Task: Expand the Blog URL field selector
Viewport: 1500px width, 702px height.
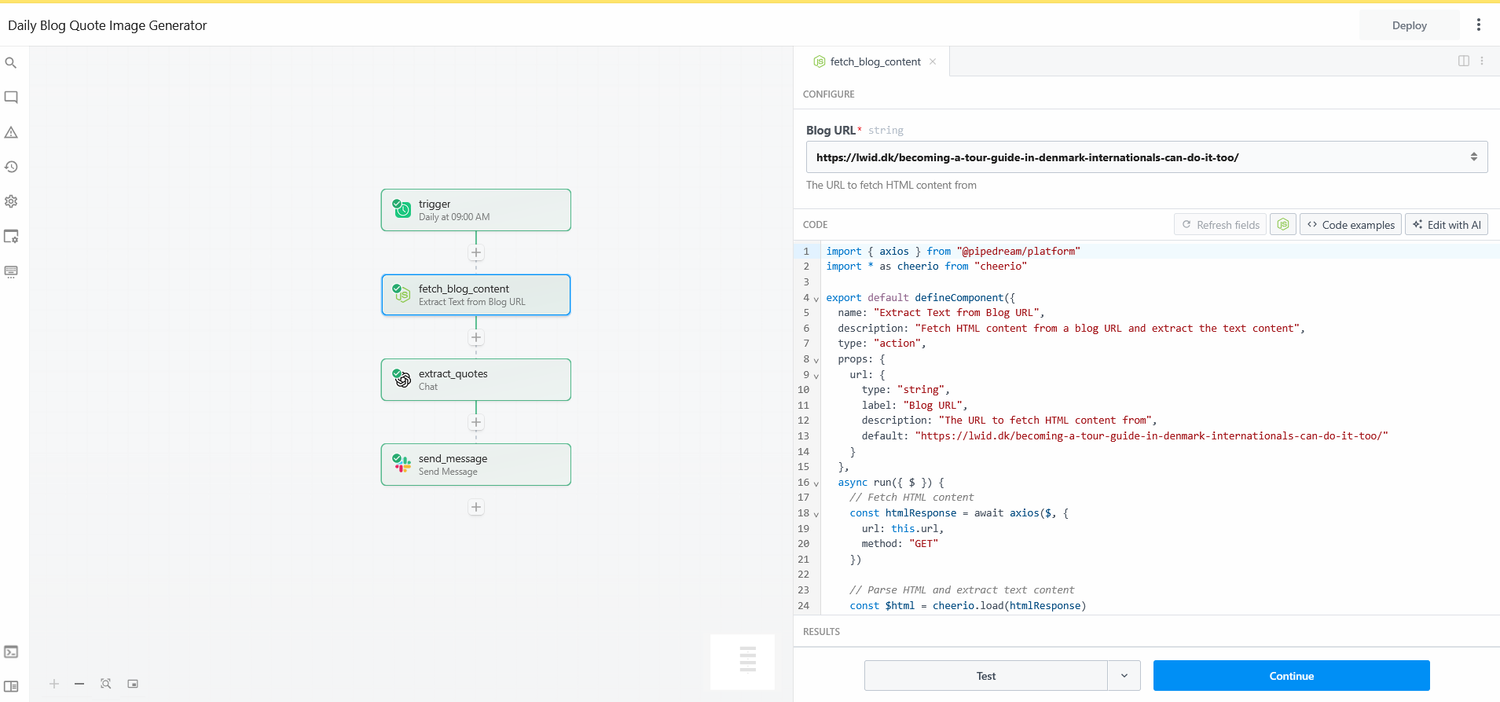Action: click(1473, 156)
